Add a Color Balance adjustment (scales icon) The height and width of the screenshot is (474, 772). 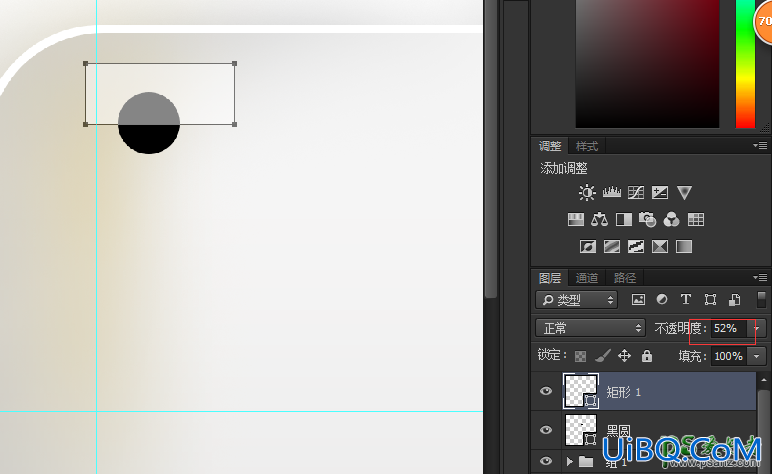coord(599,220)
